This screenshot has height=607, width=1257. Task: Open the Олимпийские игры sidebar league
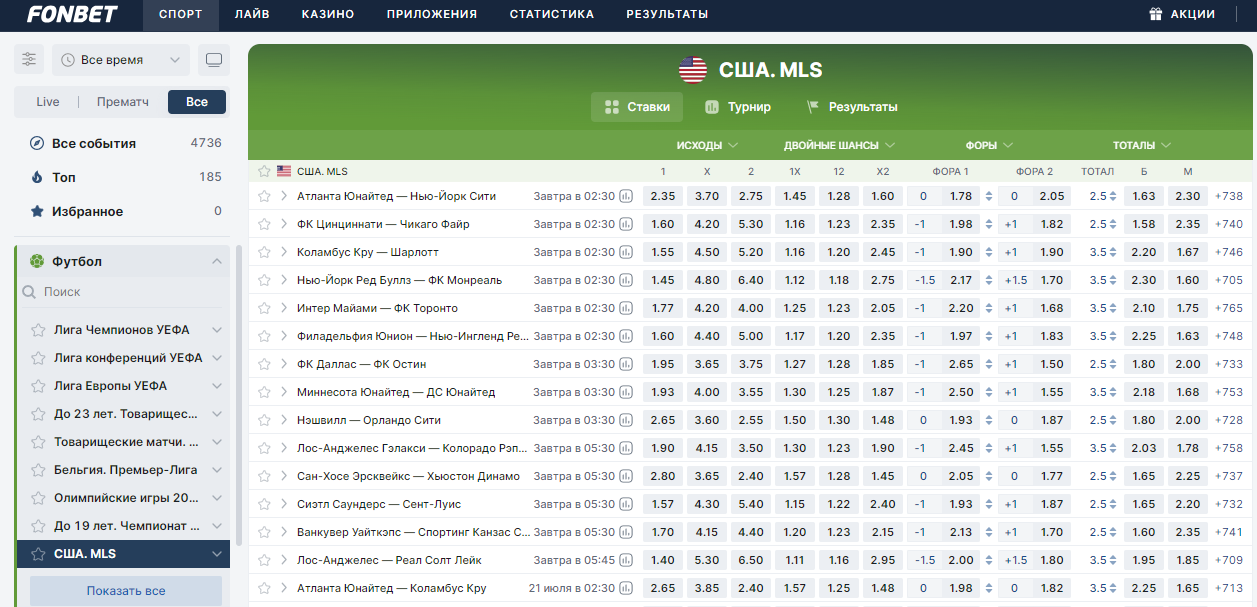[126, 498]
